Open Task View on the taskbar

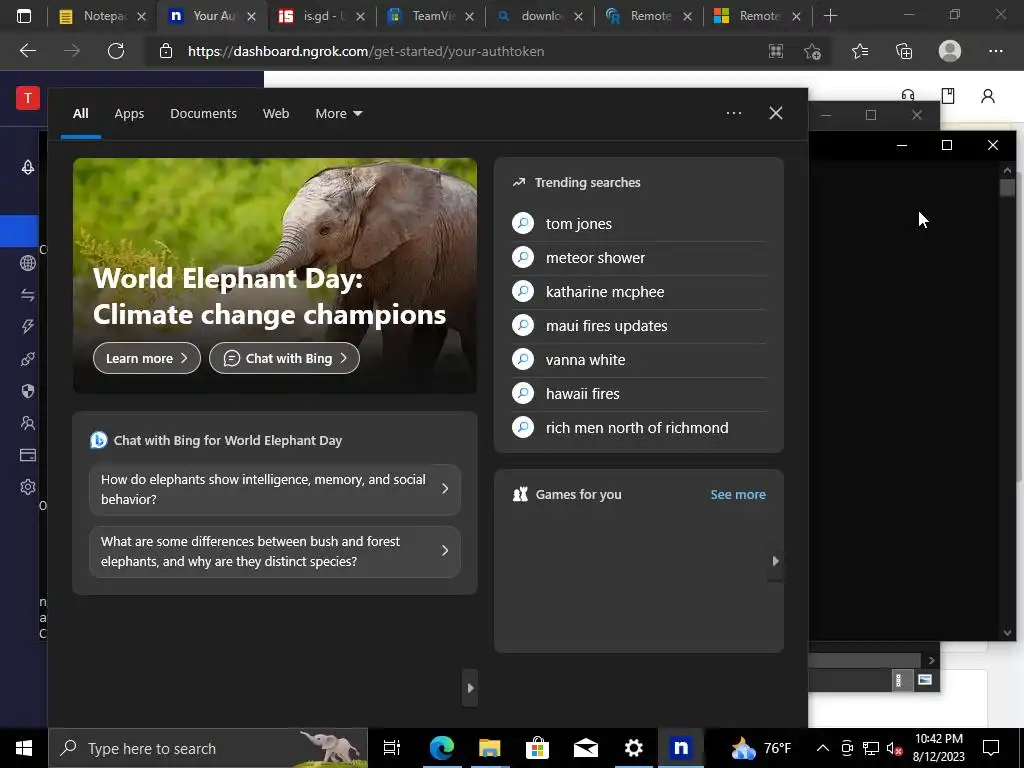tap(392, 748)
